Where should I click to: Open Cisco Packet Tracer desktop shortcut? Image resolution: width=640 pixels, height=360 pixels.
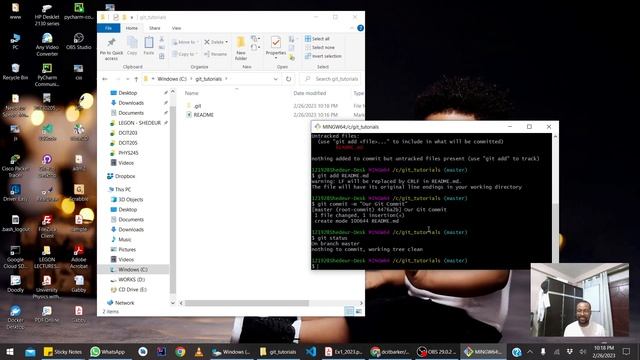15,165
